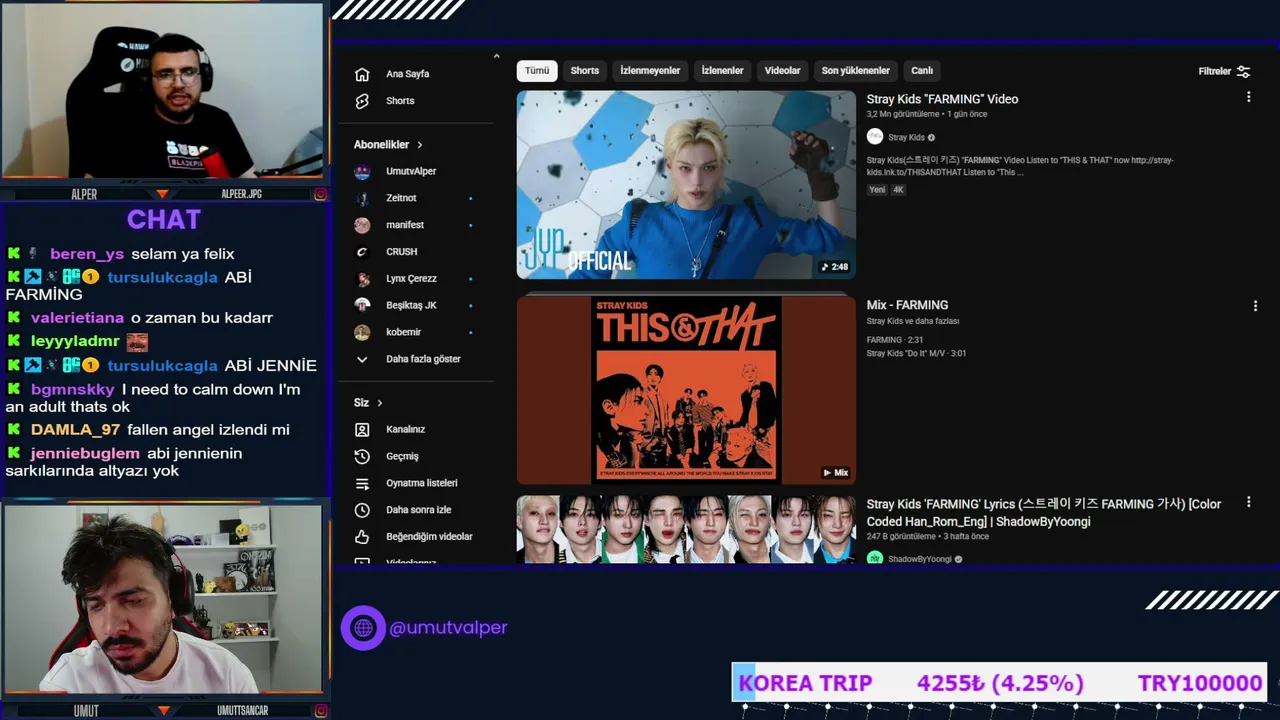Open the Filtreler sliders icon
Viewport: 1280px width, 720px height.
(1243, 71)
